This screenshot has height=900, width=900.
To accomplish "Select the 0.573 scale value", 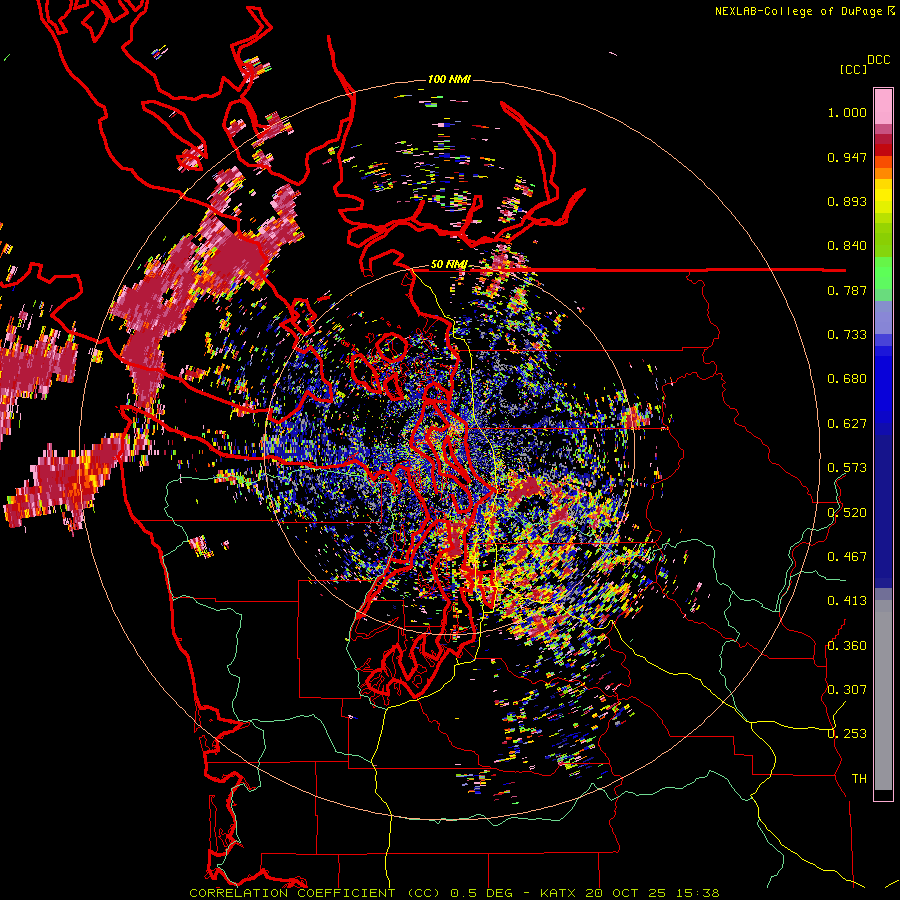I will (x=847, y=468).
